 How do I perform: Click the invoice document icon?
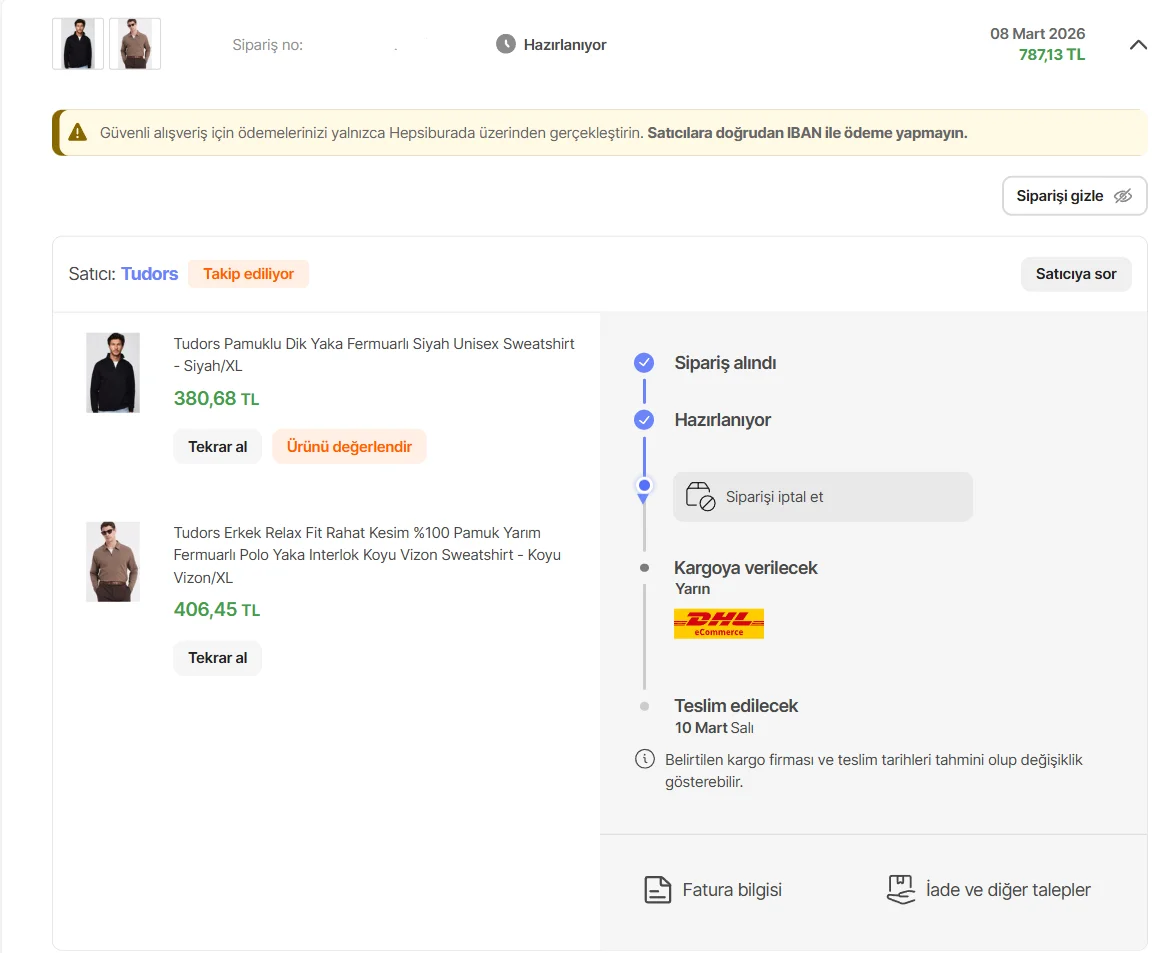pyautogui.click(x=657, y=890)
